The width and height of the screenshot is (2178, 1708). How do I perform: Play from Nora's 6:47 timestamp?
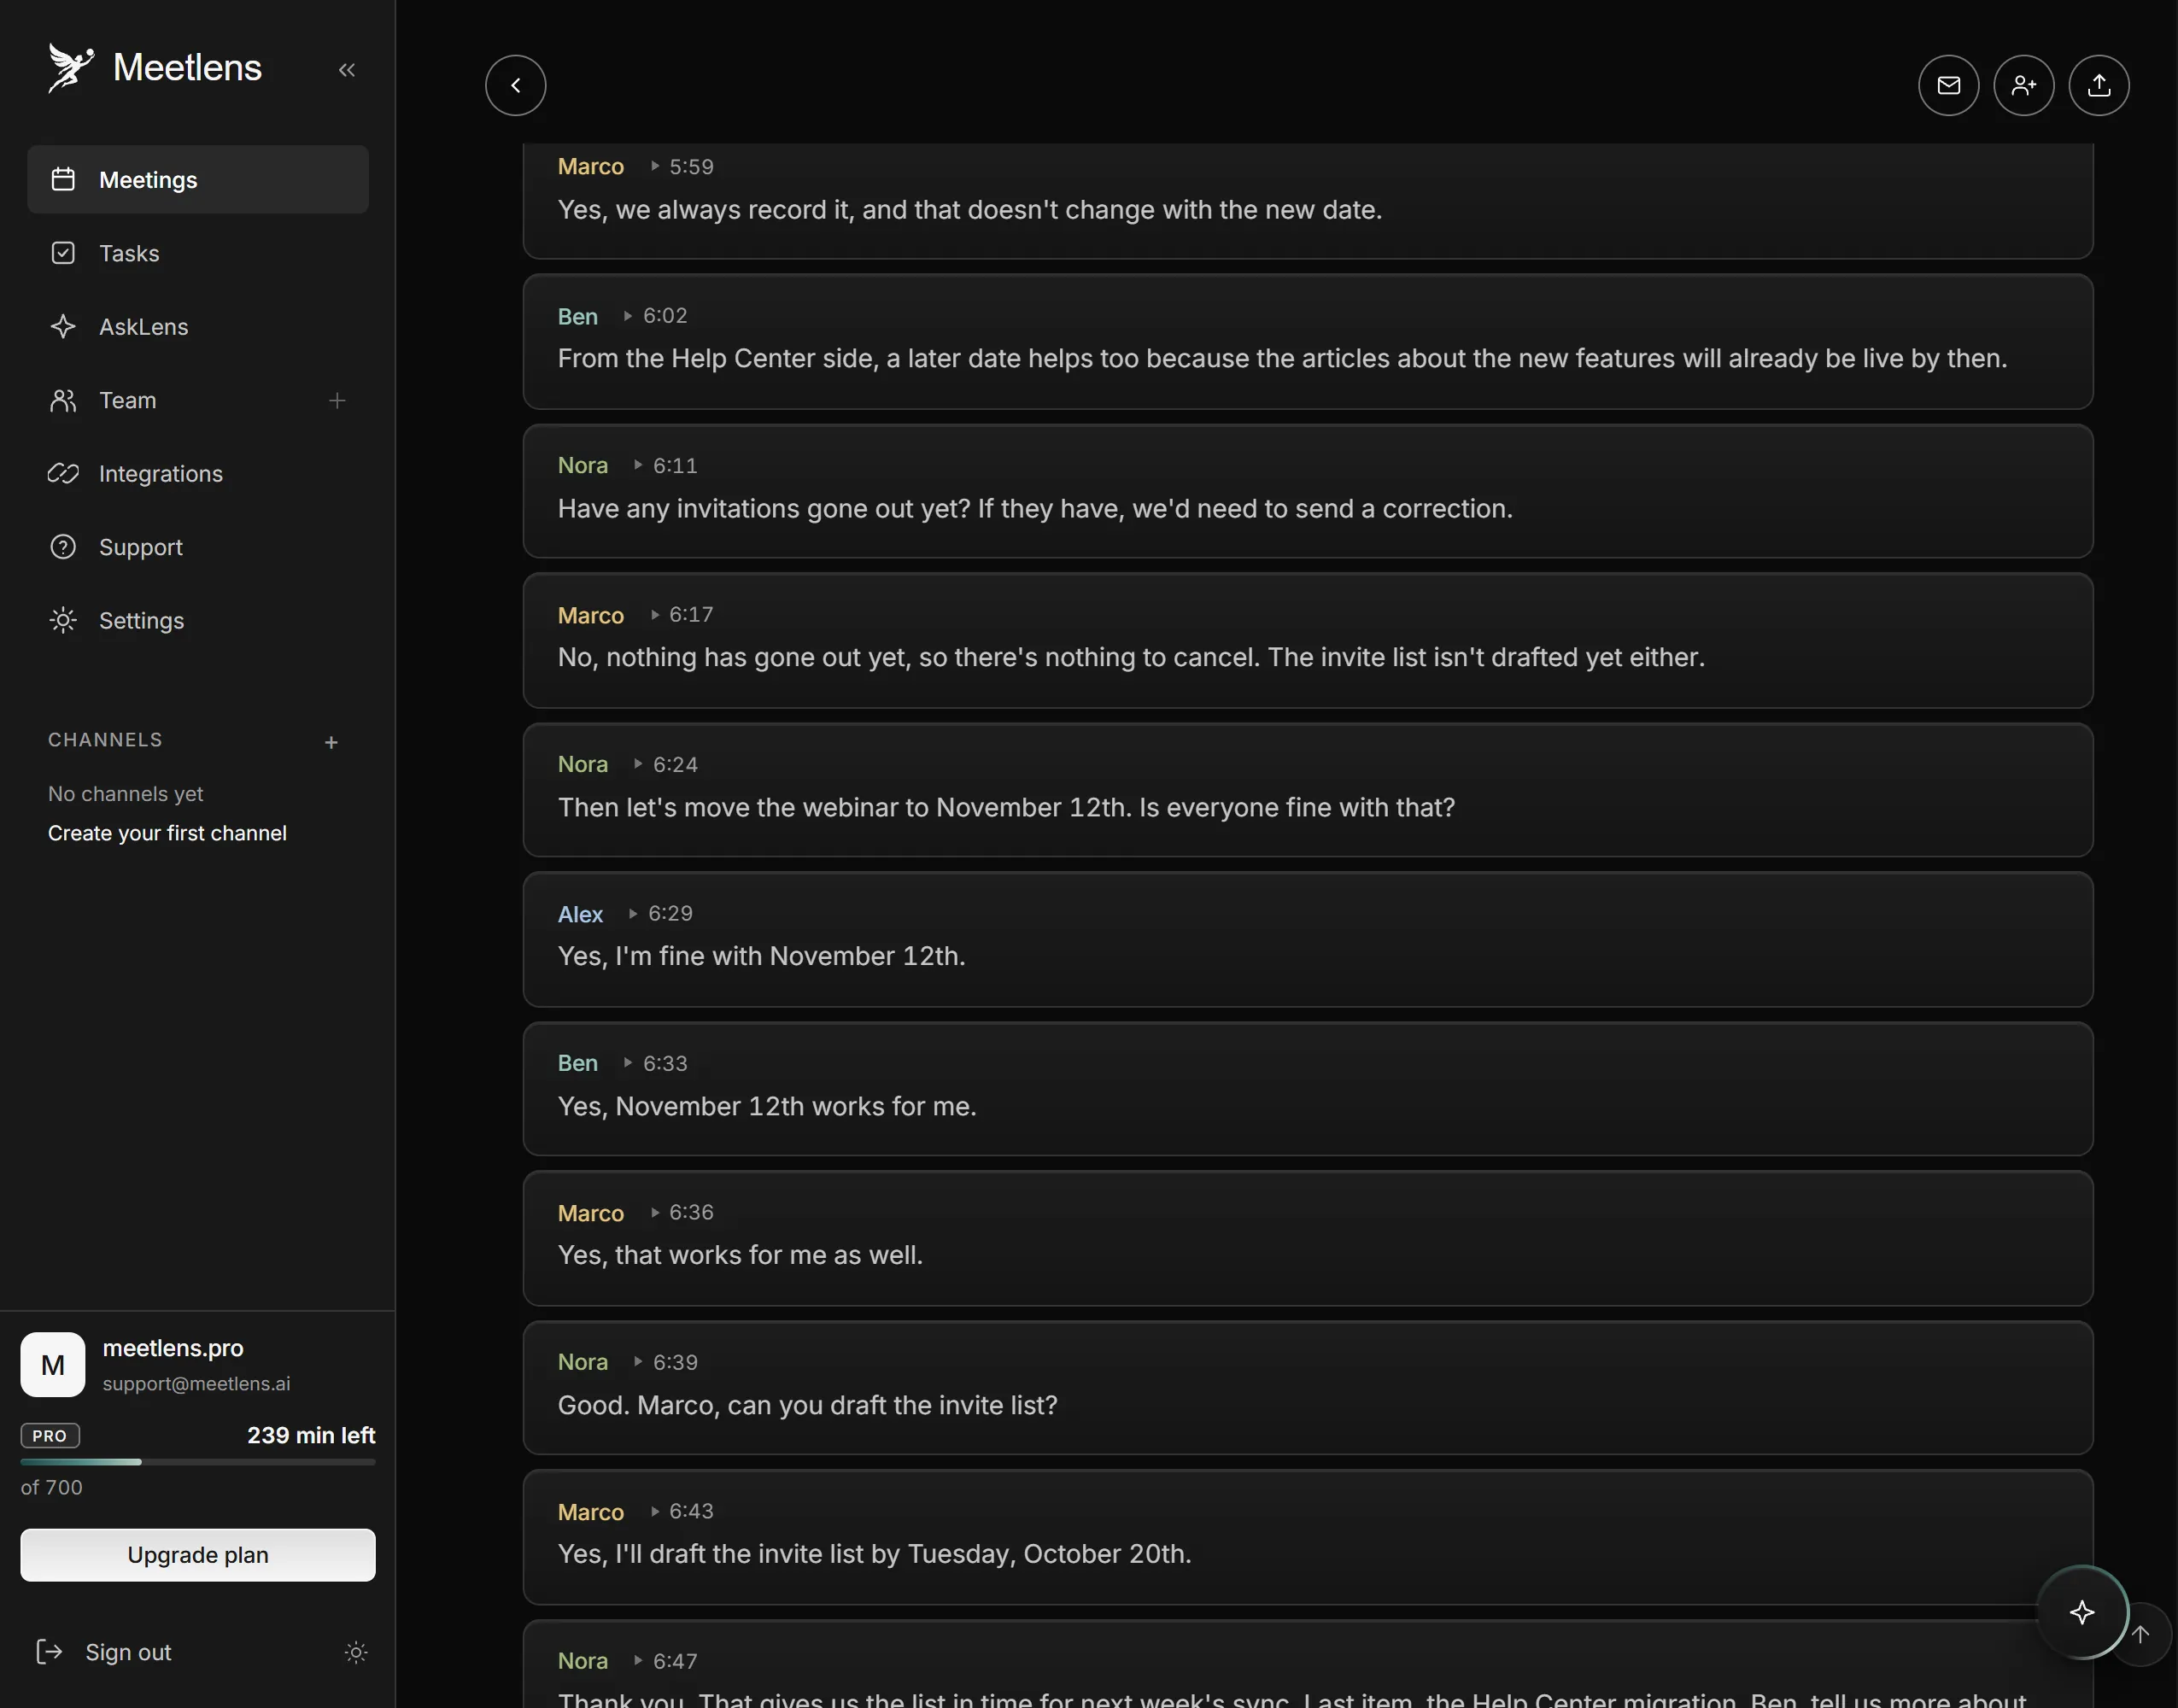pyautogui.click(x=666, y=1661)
